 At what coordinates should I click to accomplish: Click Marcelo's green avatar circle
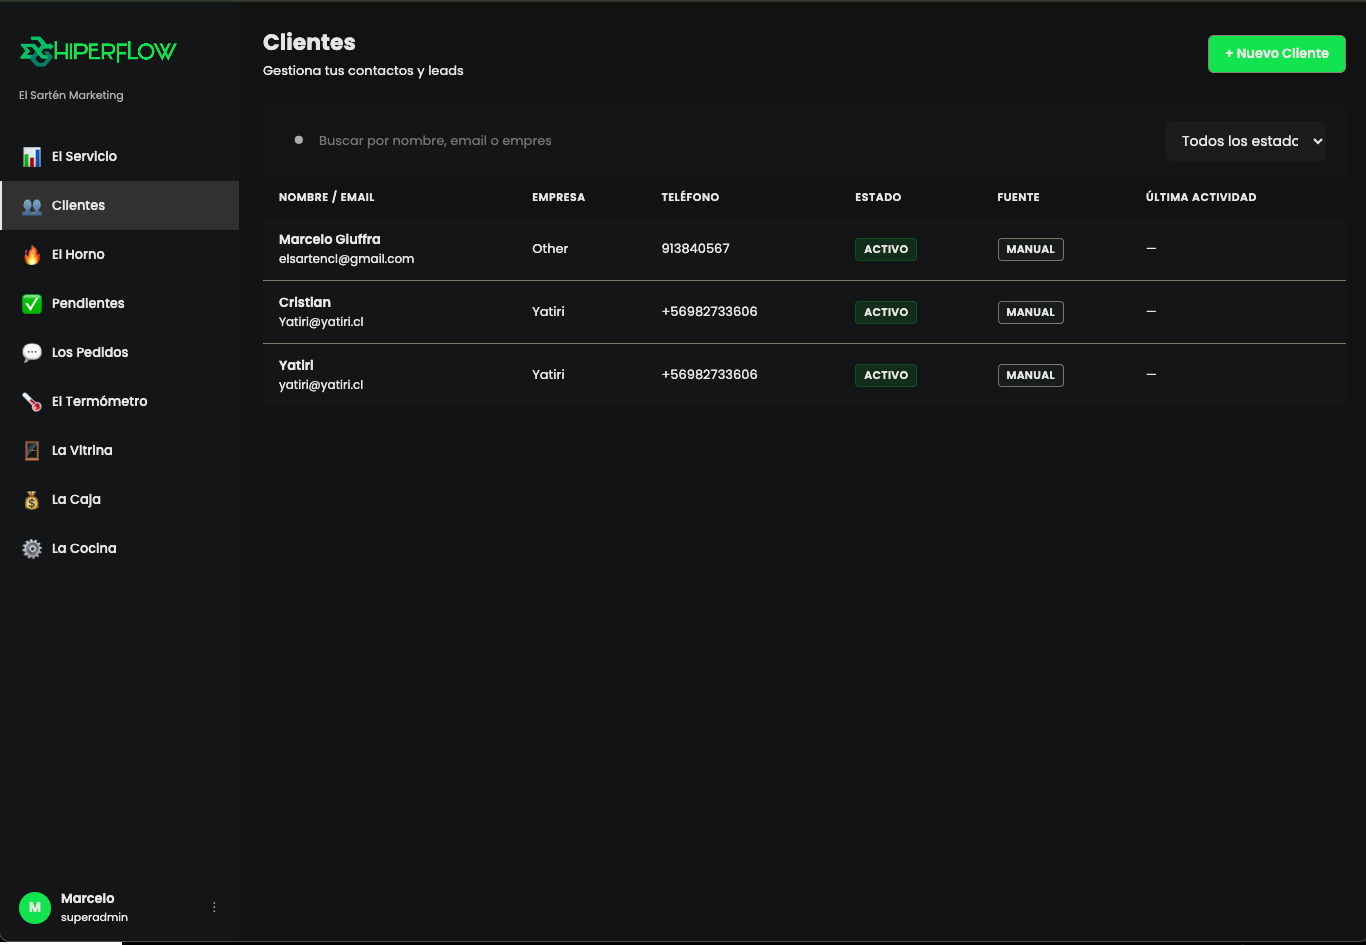coord(35,907)
